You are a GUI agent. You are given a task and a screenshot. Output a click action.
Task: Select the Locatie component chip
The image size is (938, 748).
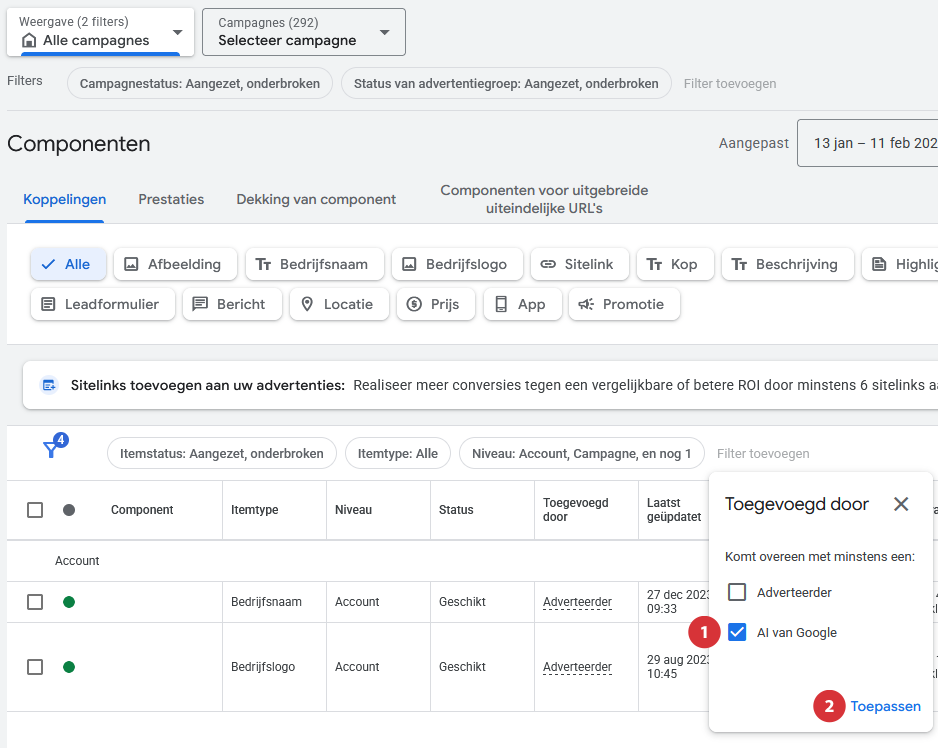click(337, 304)
